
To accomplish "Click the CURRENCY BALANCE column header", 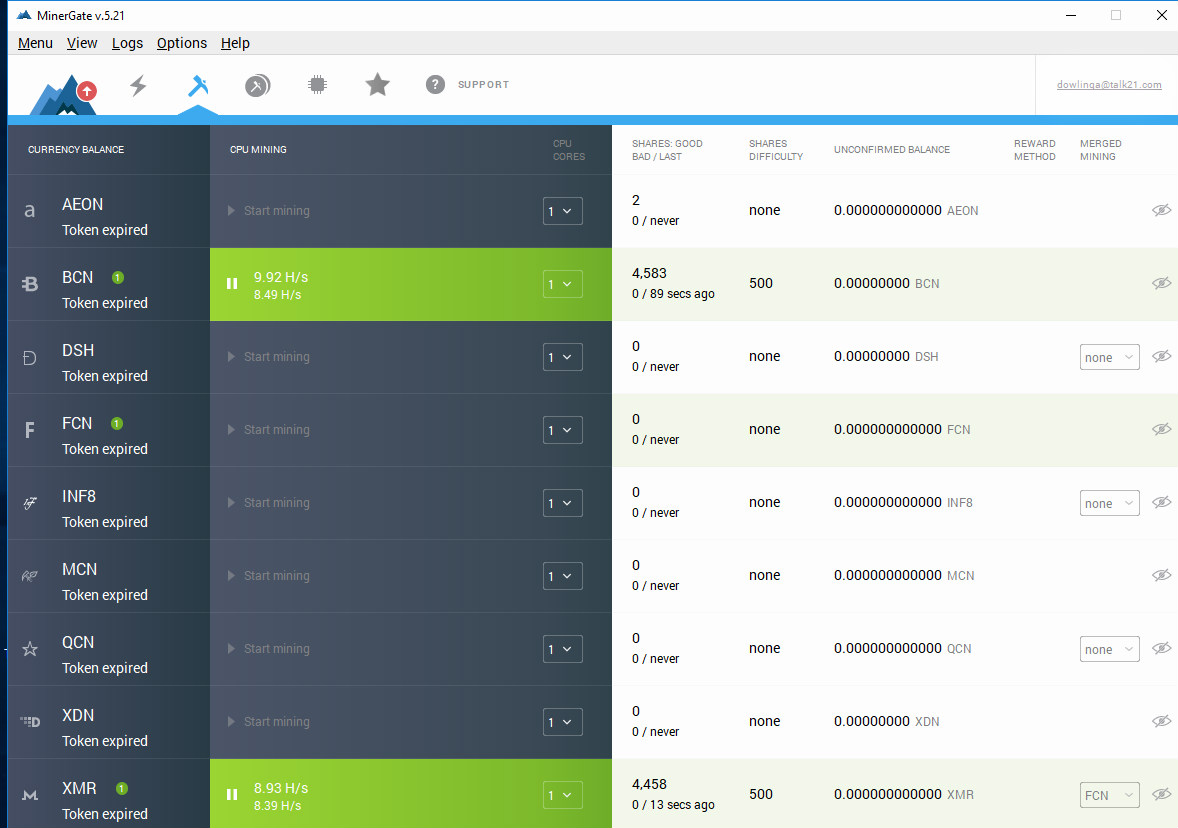I will [76, 150].
